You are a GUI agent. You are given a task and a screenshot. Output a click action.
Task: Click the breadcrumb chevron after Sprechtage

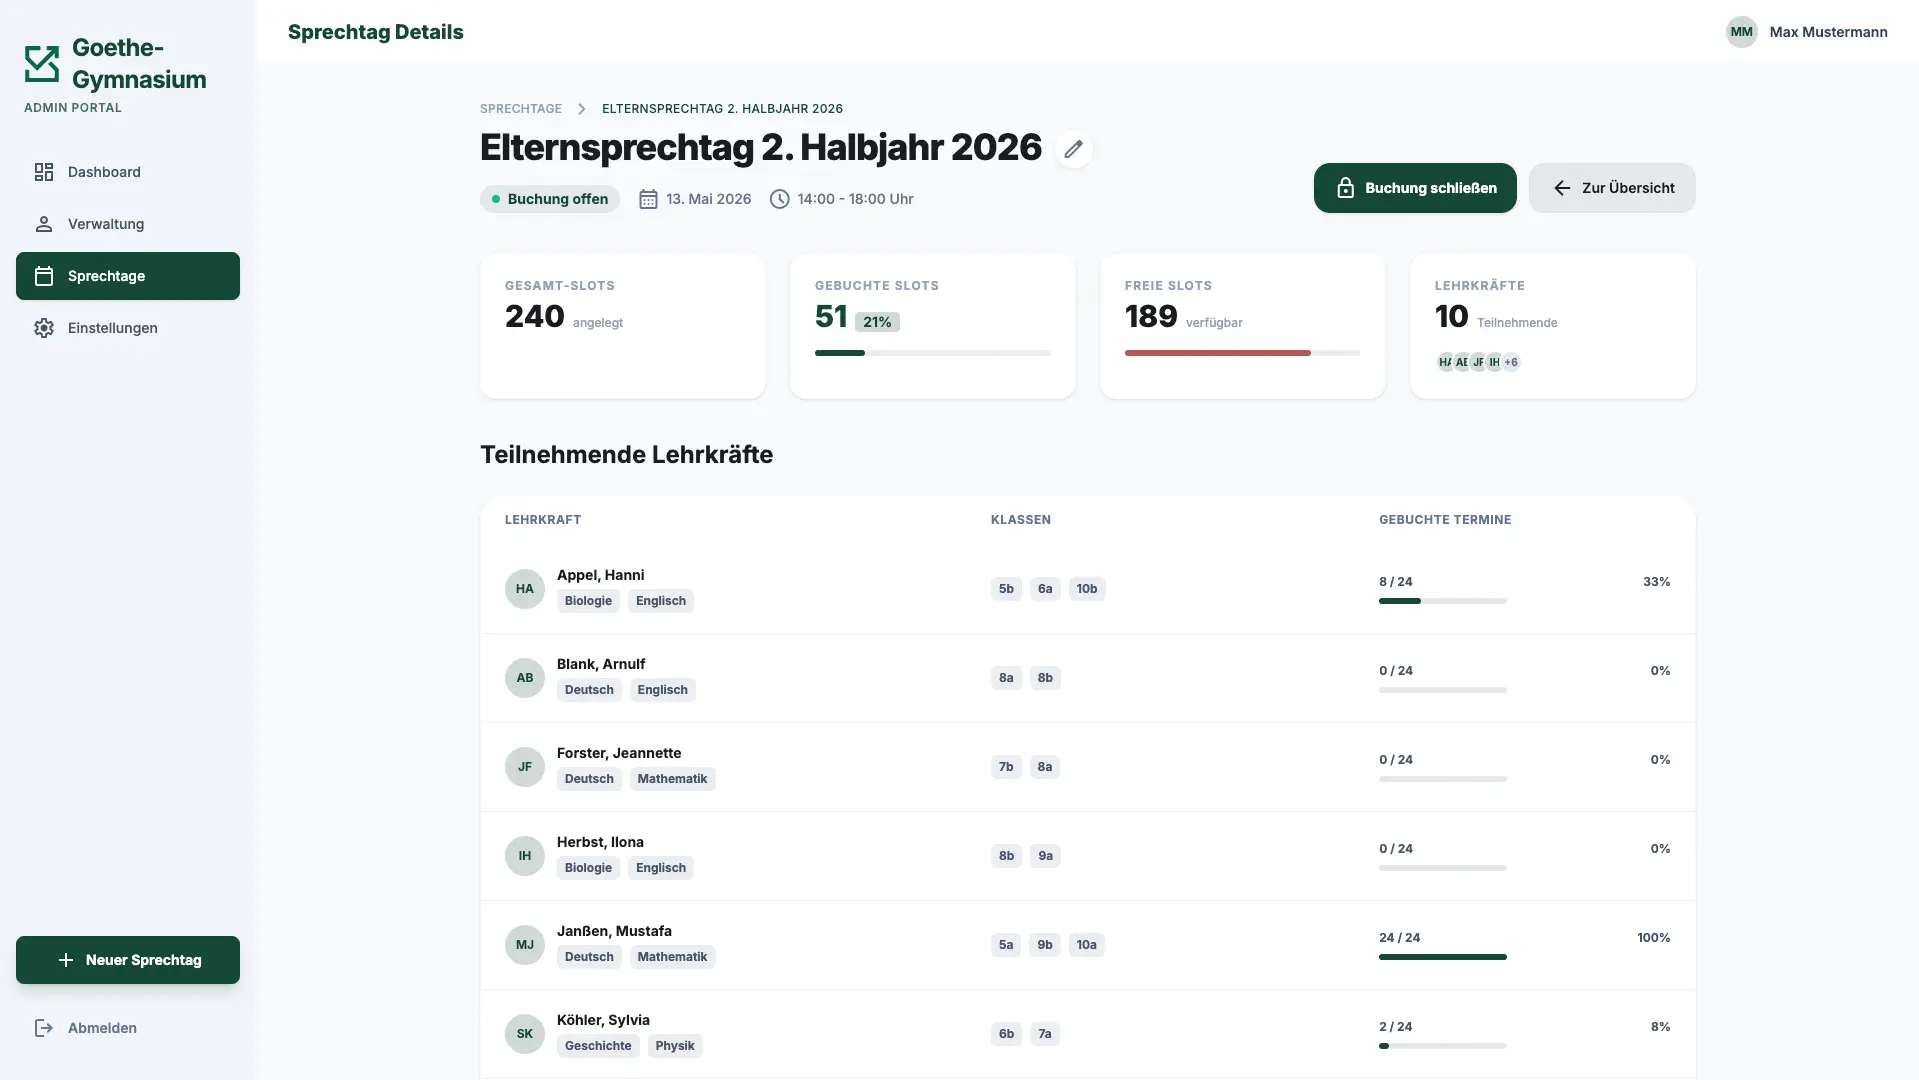click(581, 109)
